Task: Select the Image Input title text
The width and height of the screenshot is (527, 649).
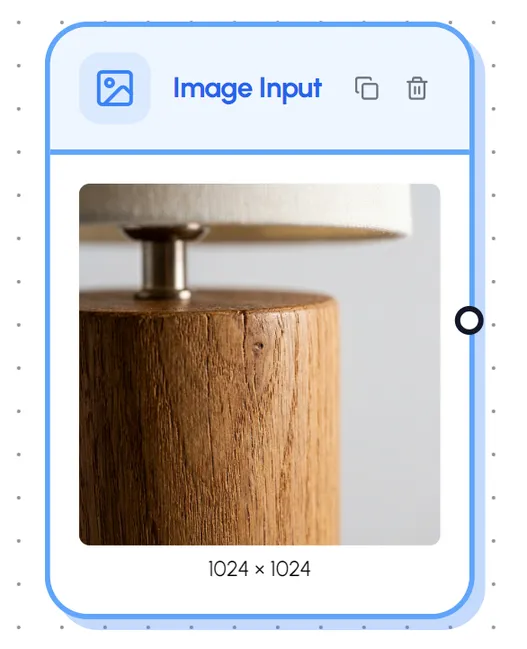Action: [247, 89]
